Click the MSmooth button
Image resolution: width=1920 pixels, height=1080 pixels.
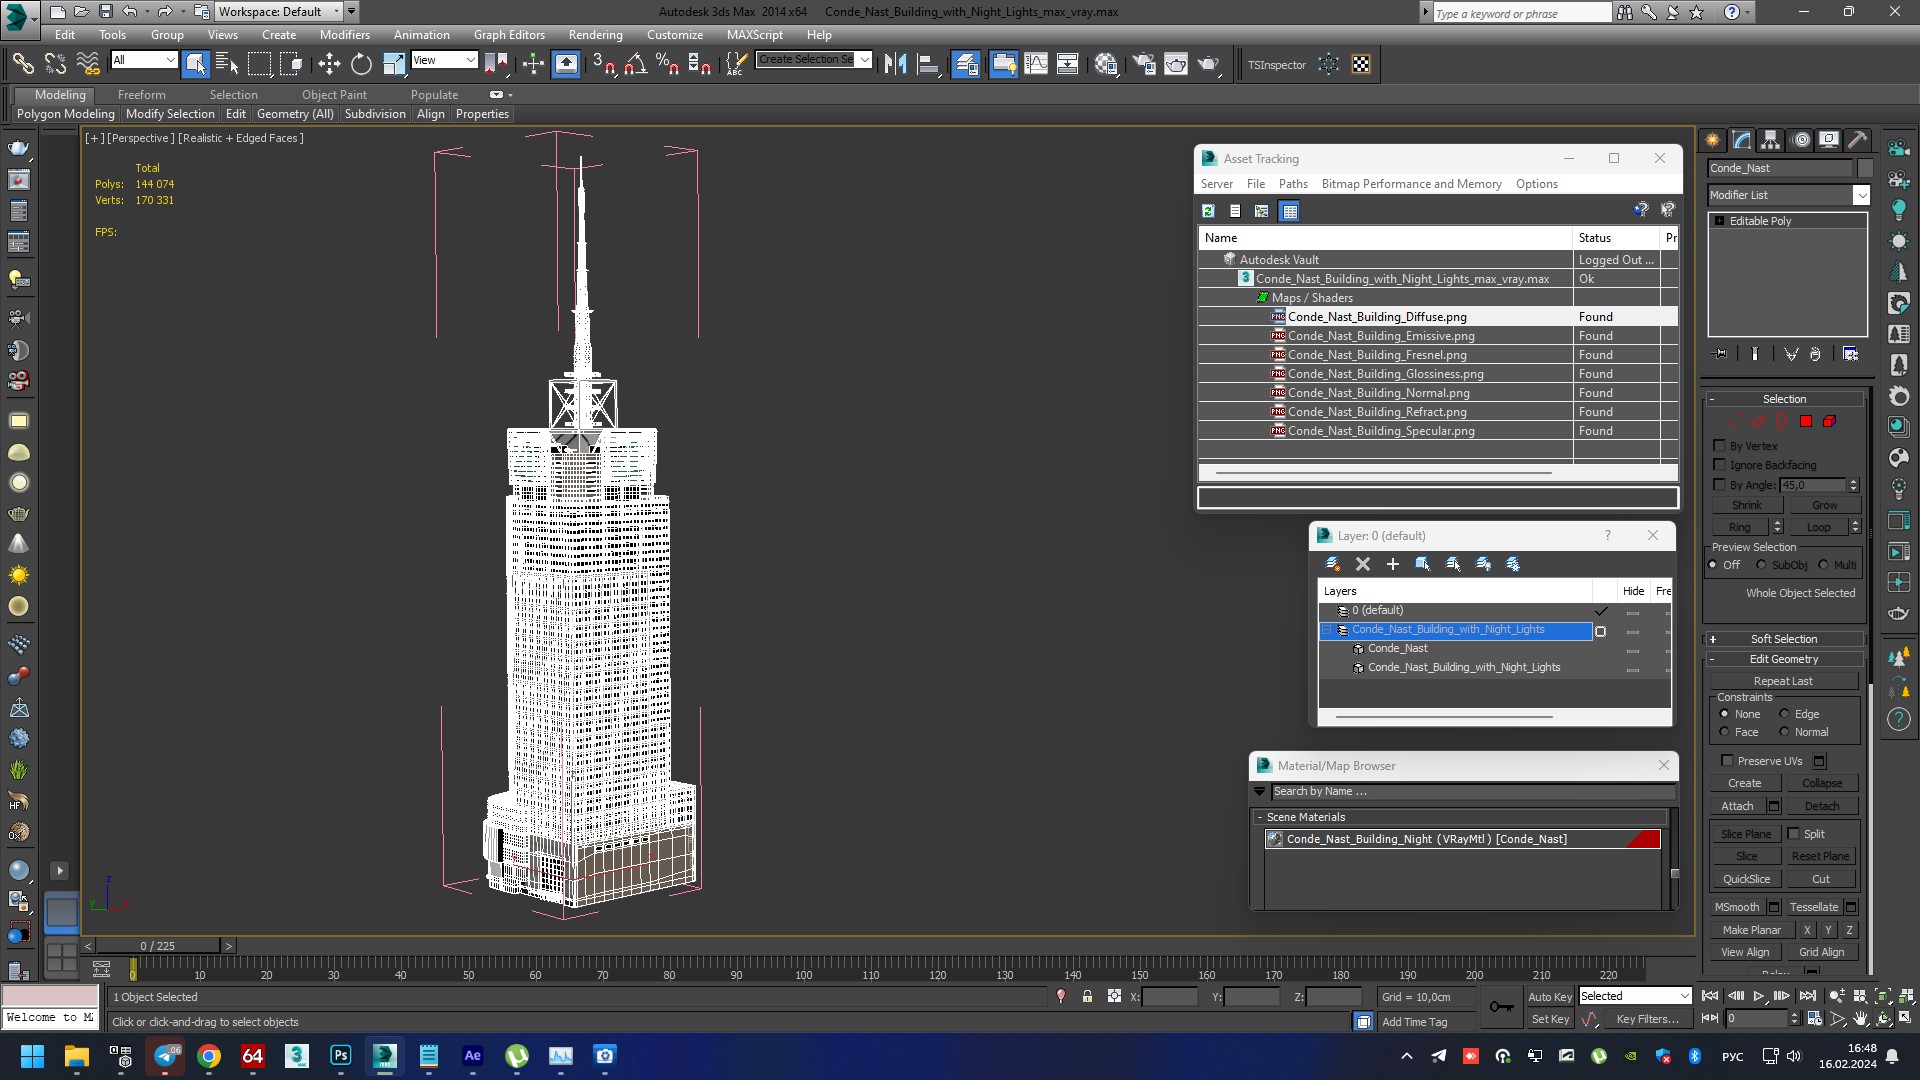[x=1737, y=907]
